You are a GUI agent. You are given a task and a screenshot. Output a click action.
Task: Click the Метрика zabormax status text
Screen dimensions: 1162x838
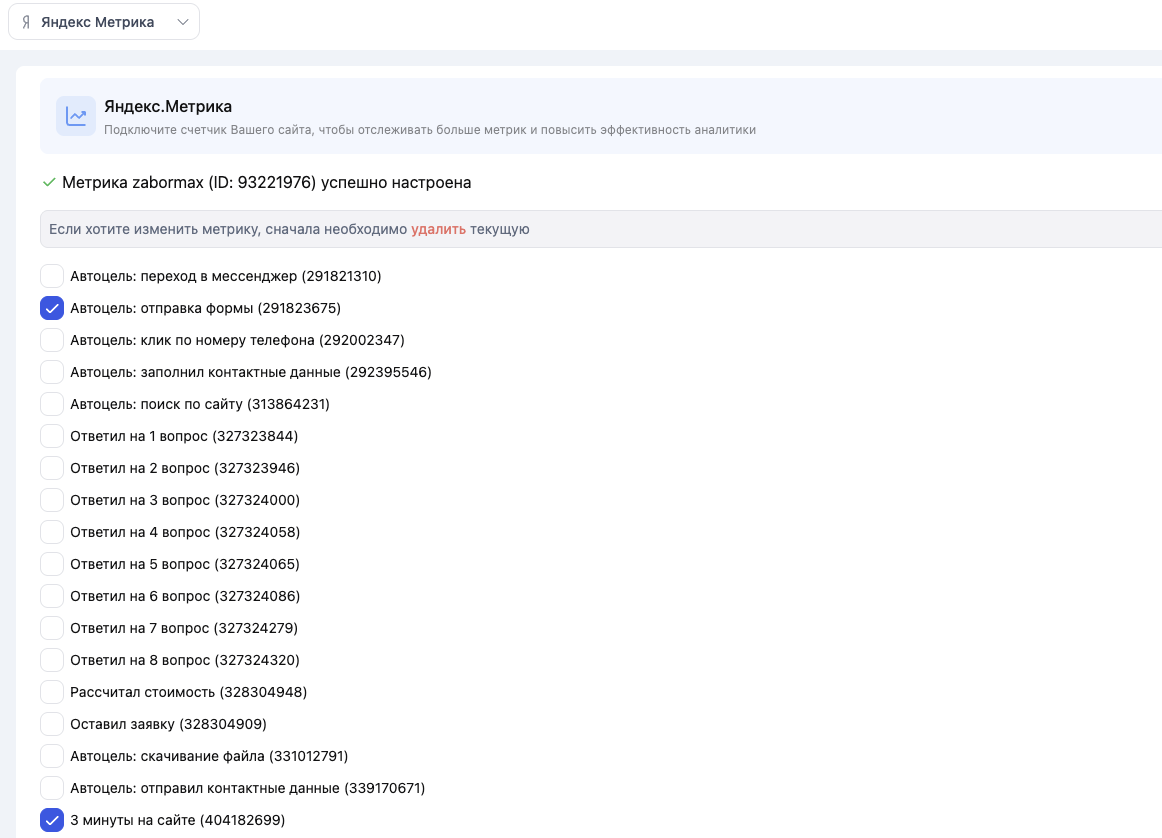pyautogui.click(x=266, y=182)
